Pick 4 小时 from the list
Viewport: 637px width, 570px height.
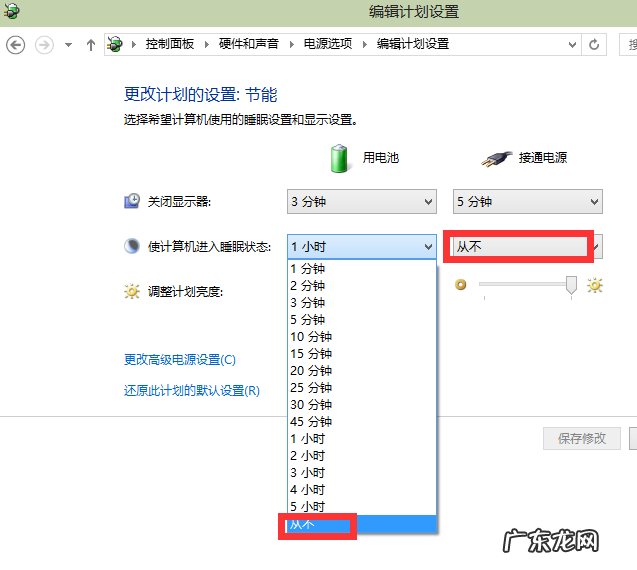coord(362,490)
